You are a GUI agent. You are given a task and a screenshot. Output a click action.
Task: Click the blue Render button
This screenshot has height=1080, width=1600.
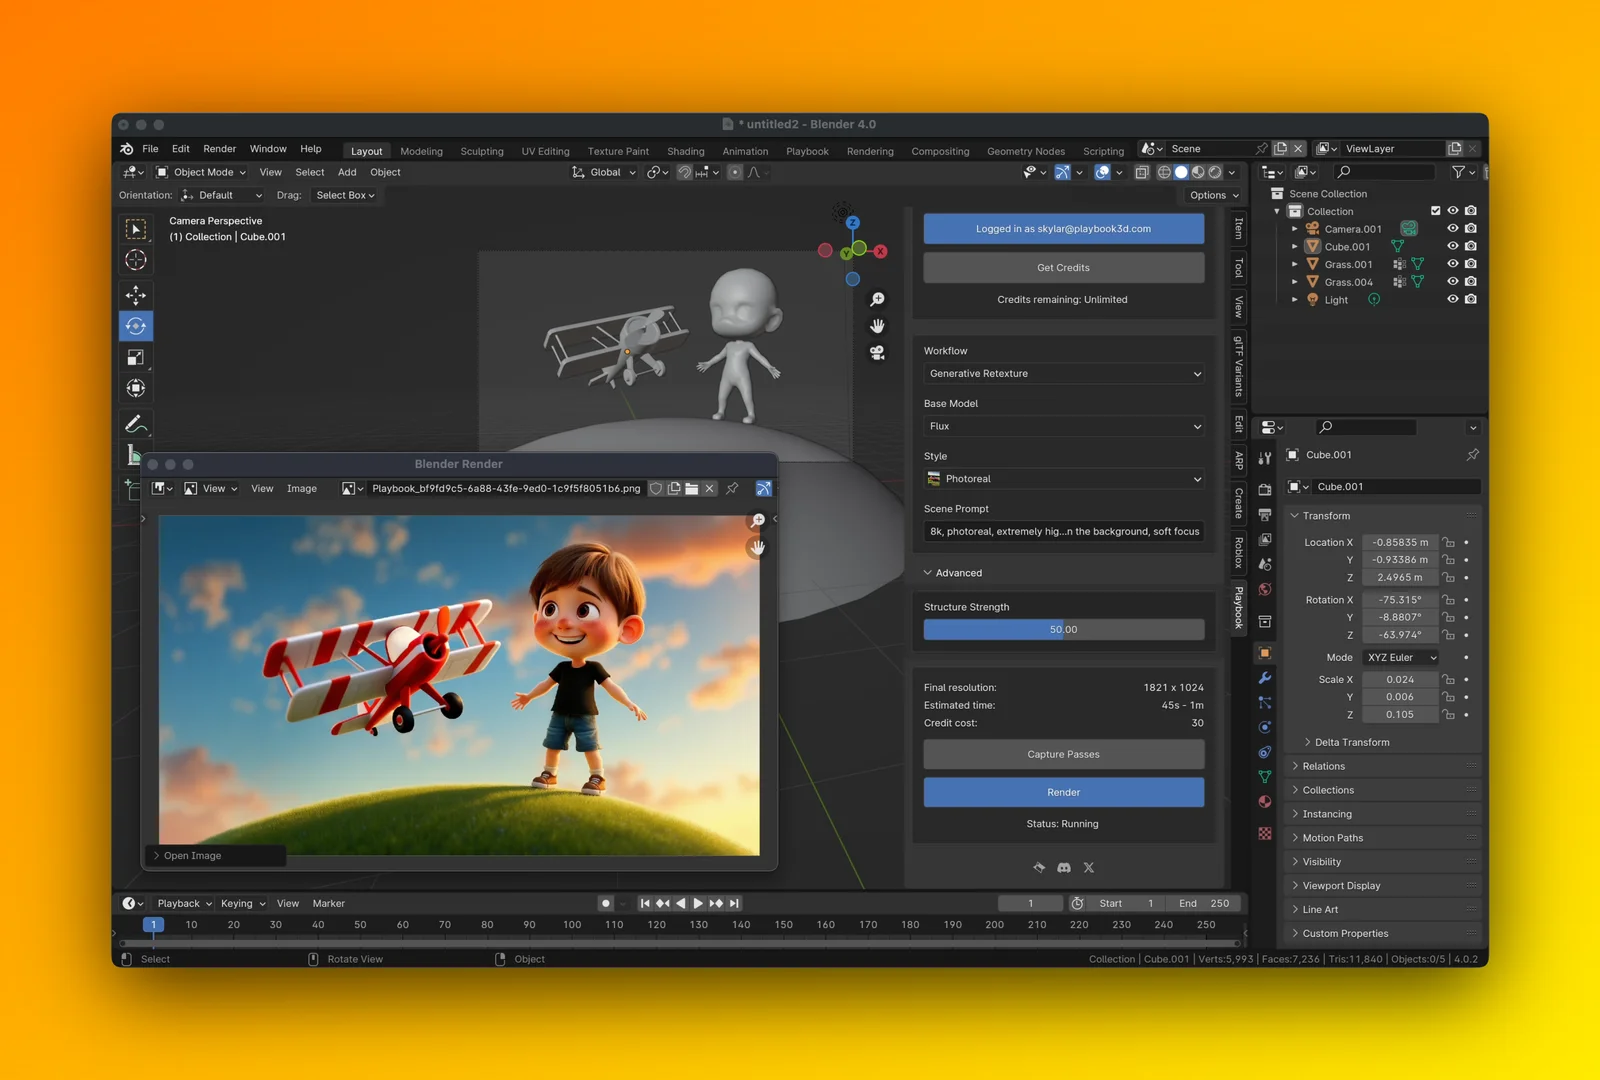tap(1063, 792)
